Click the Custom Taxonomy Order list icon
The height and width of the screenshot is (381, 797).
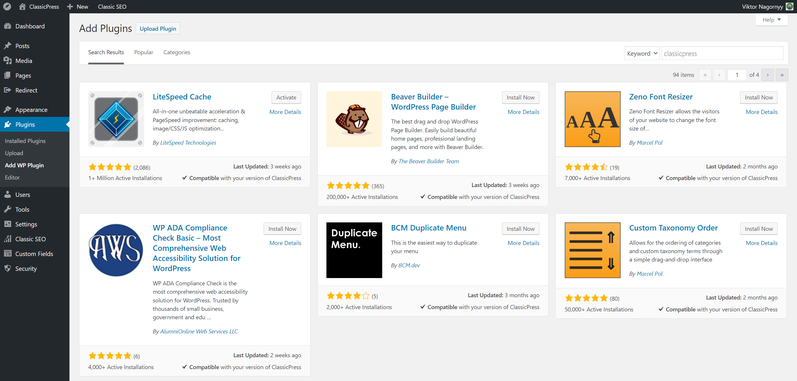(593, 250)
